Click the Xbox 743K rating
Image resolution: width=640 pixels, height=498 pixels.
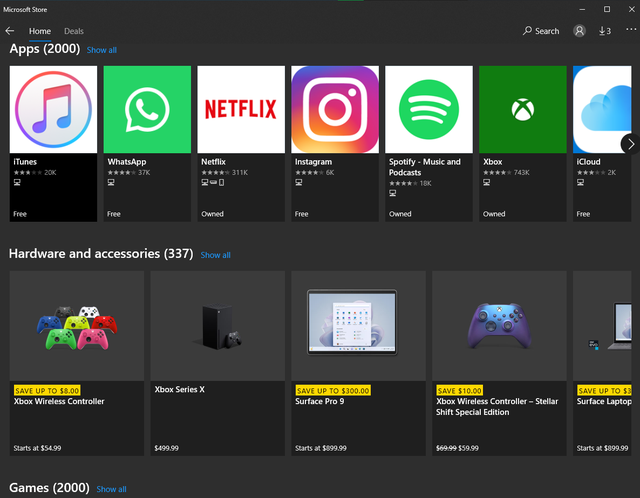506,173
